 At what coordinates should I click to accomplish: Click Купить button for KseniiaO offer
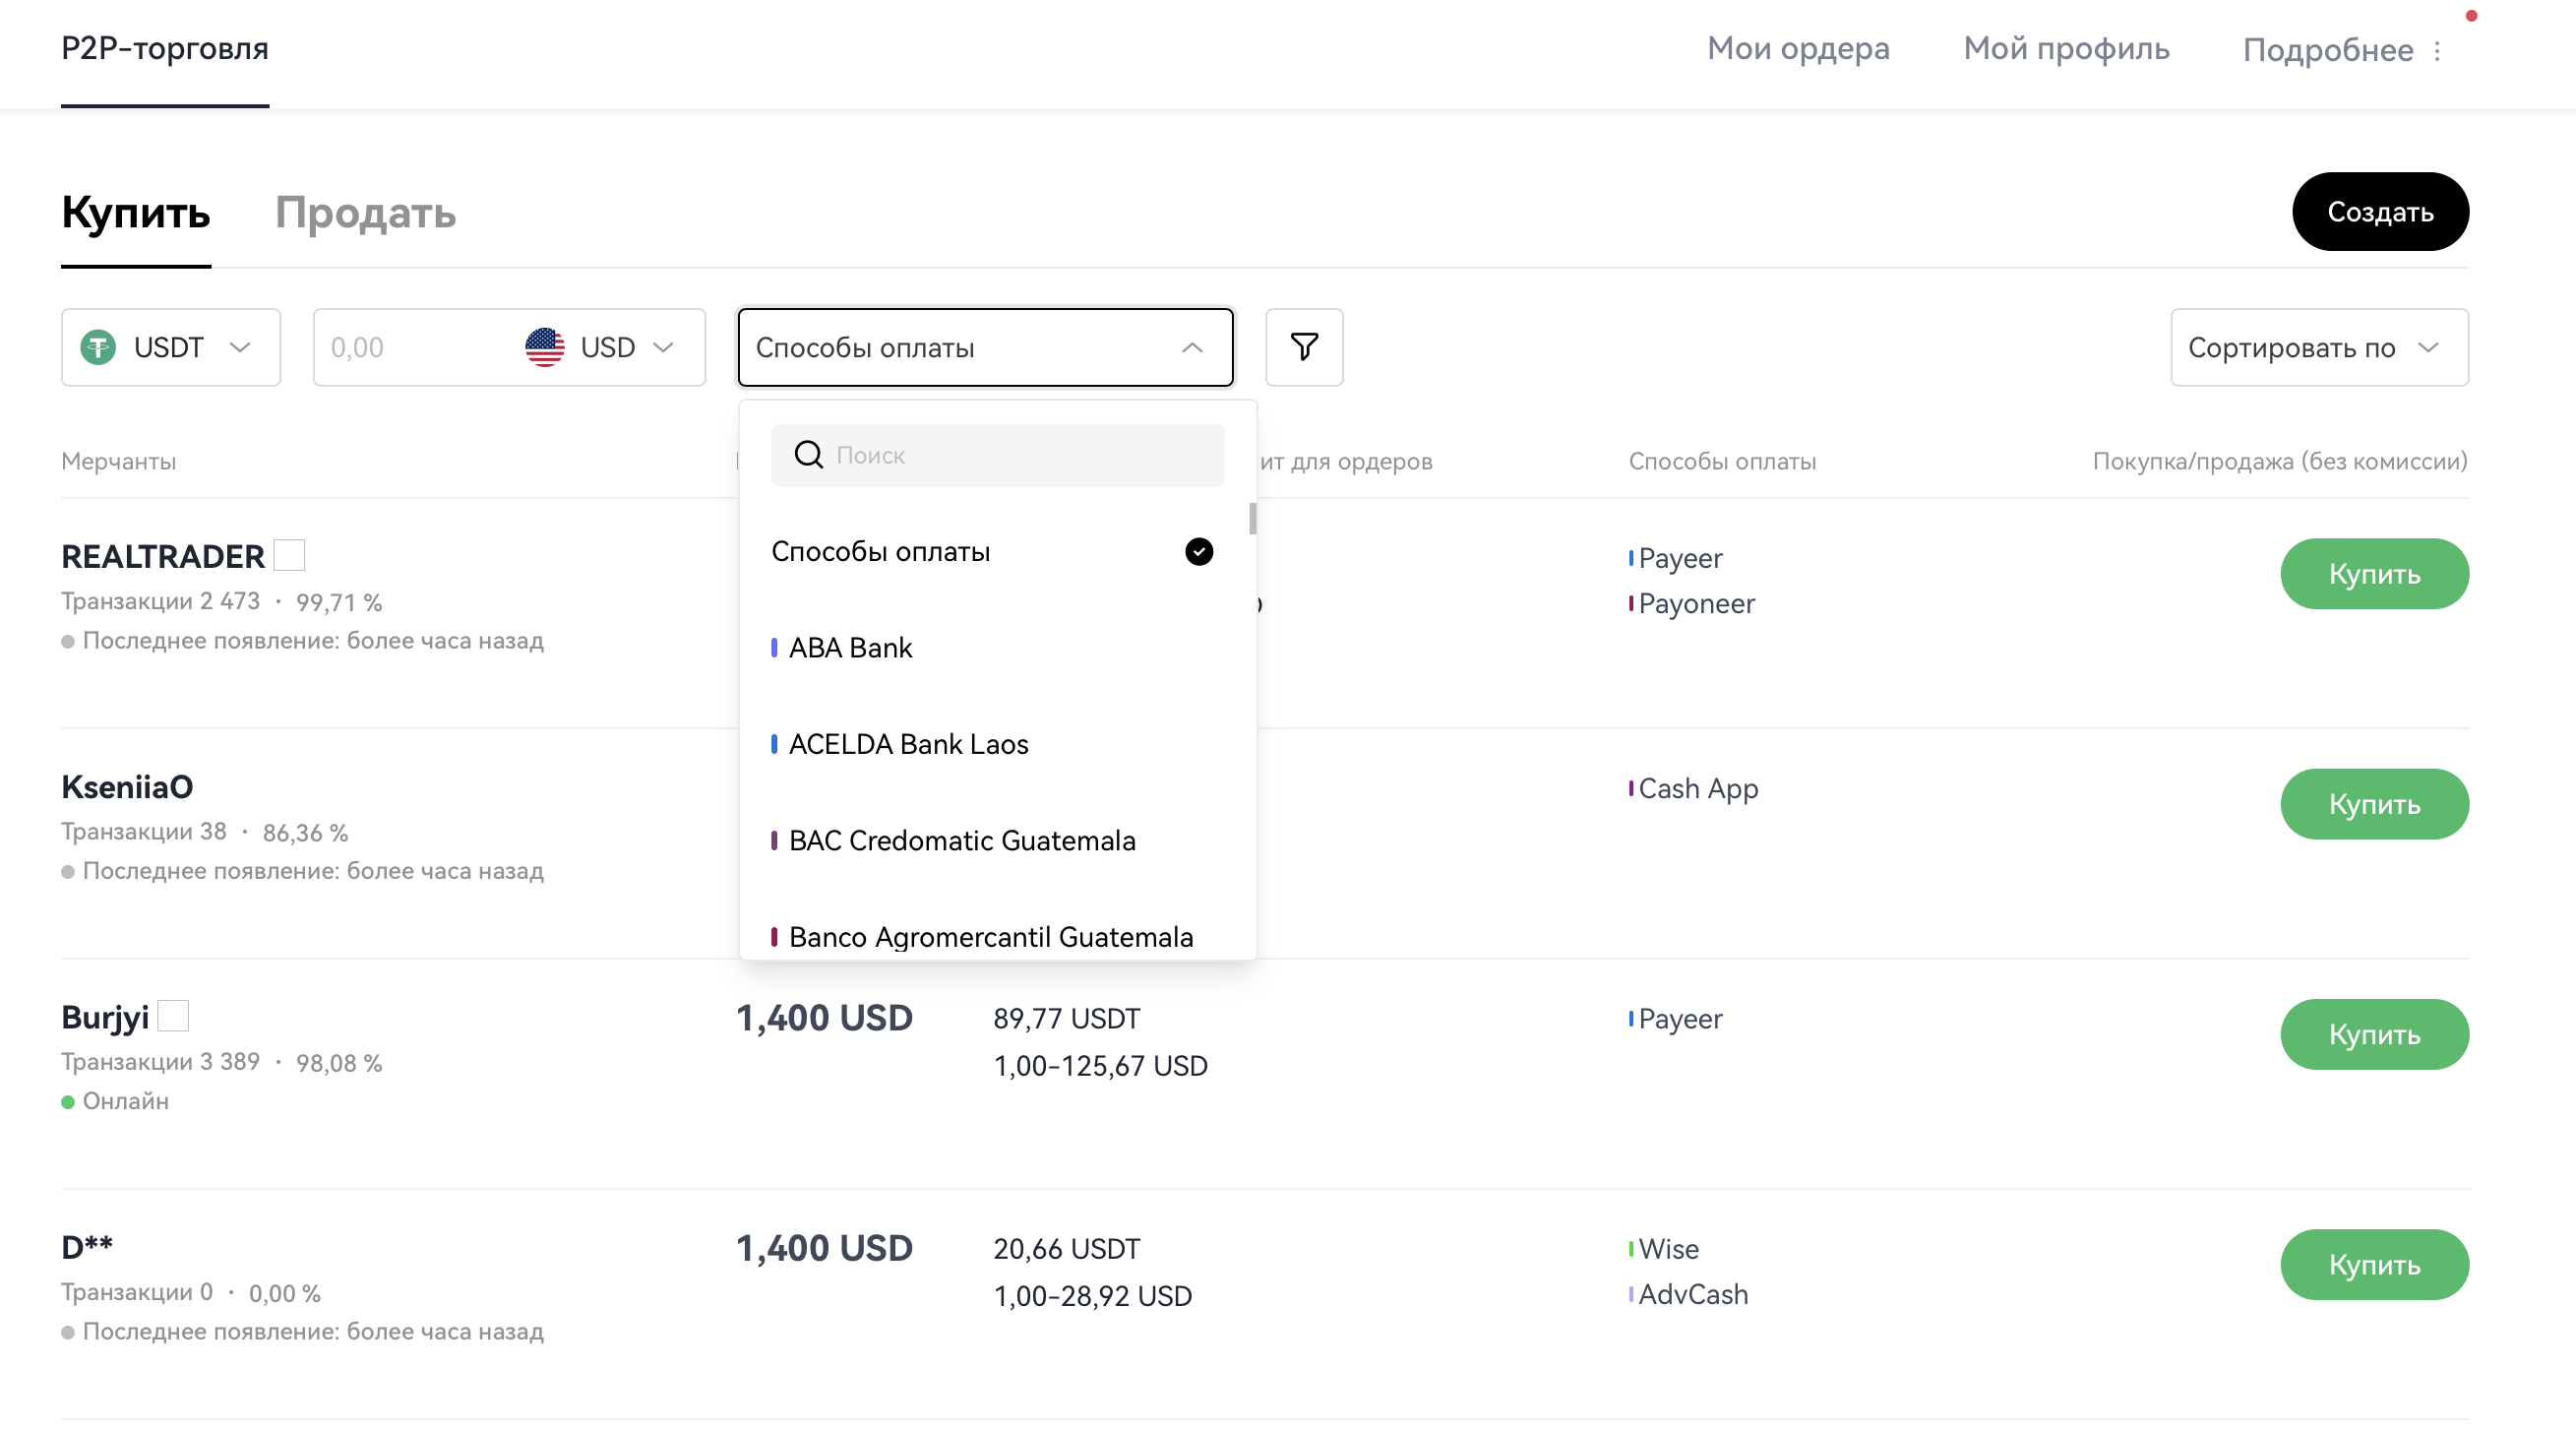pos(2373,804)
